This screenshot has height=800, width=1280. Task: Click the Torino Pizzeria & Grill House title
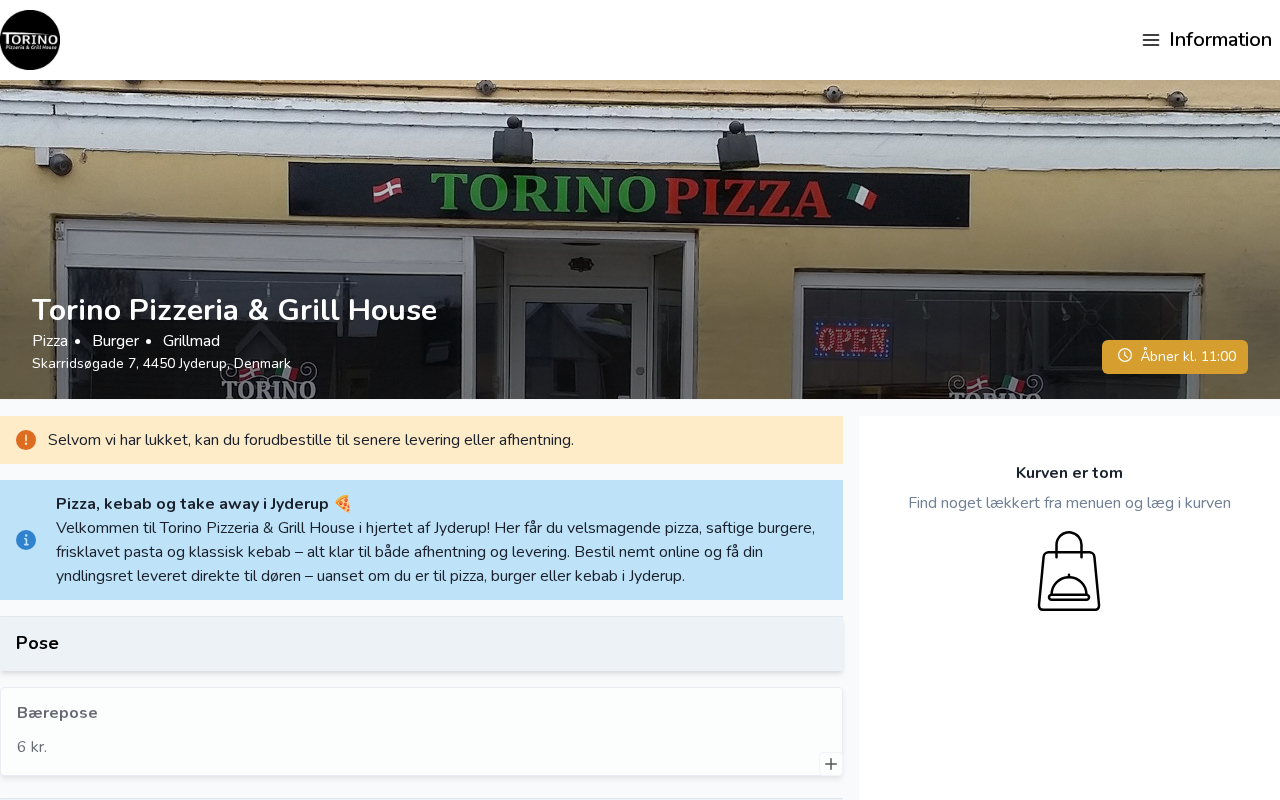[x=234, y=310]
